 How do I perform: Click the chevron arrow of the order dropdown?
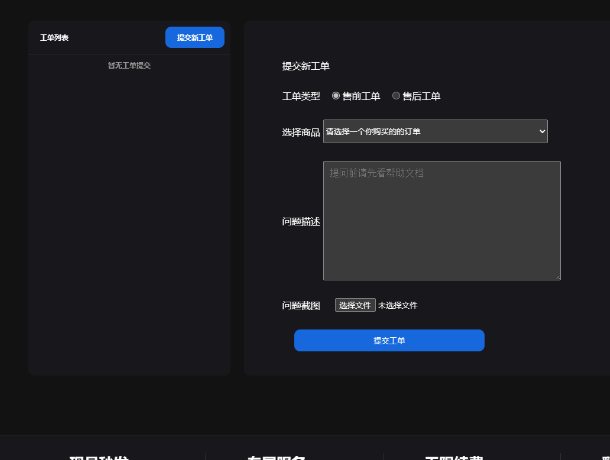point(542,131)
